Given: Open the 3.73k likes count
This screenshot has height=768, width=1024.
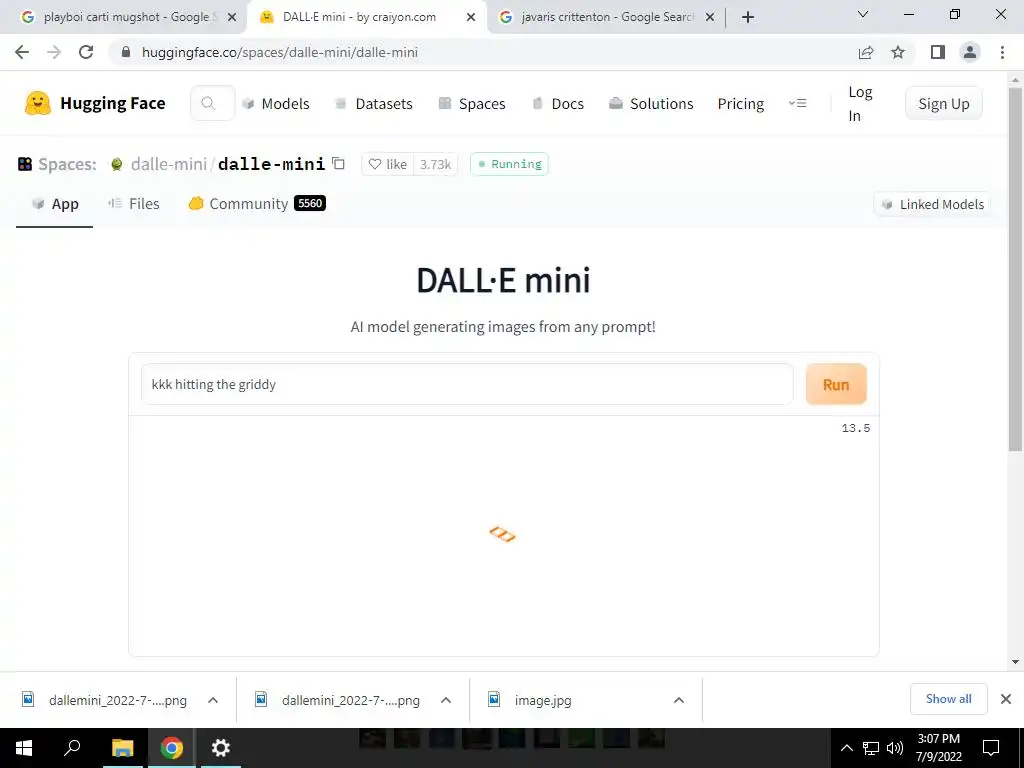Looking at the screenshot, I should [x=436, y=164].
